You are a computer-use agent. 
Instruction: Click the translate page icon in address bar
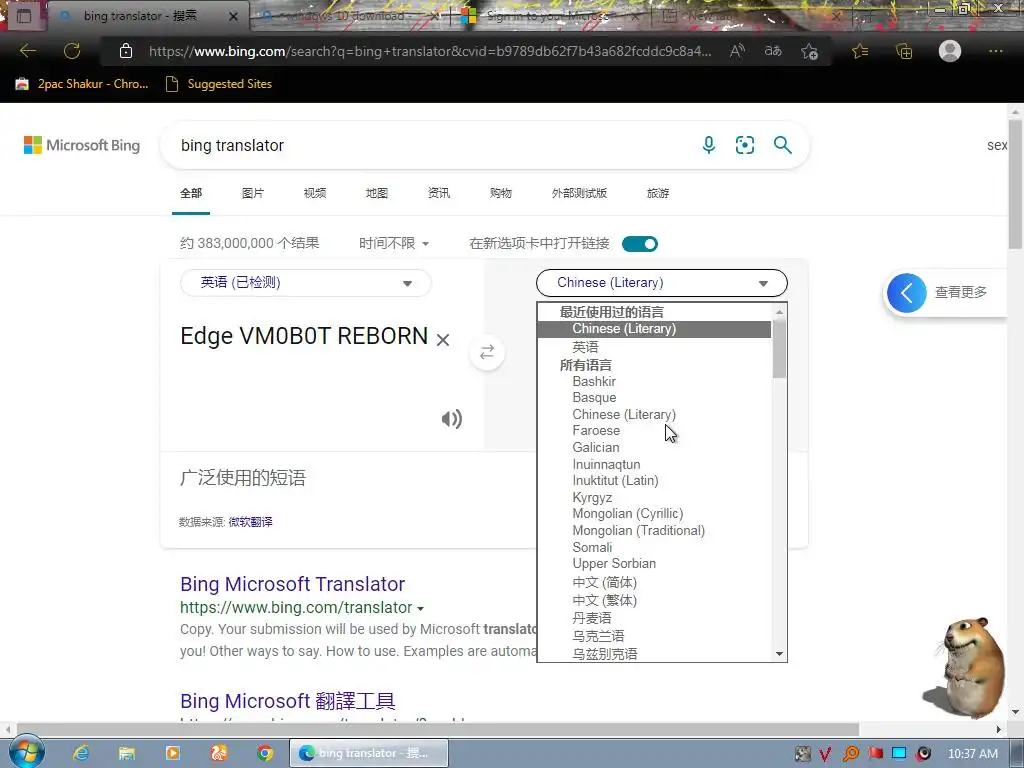[x=773, y=51]
